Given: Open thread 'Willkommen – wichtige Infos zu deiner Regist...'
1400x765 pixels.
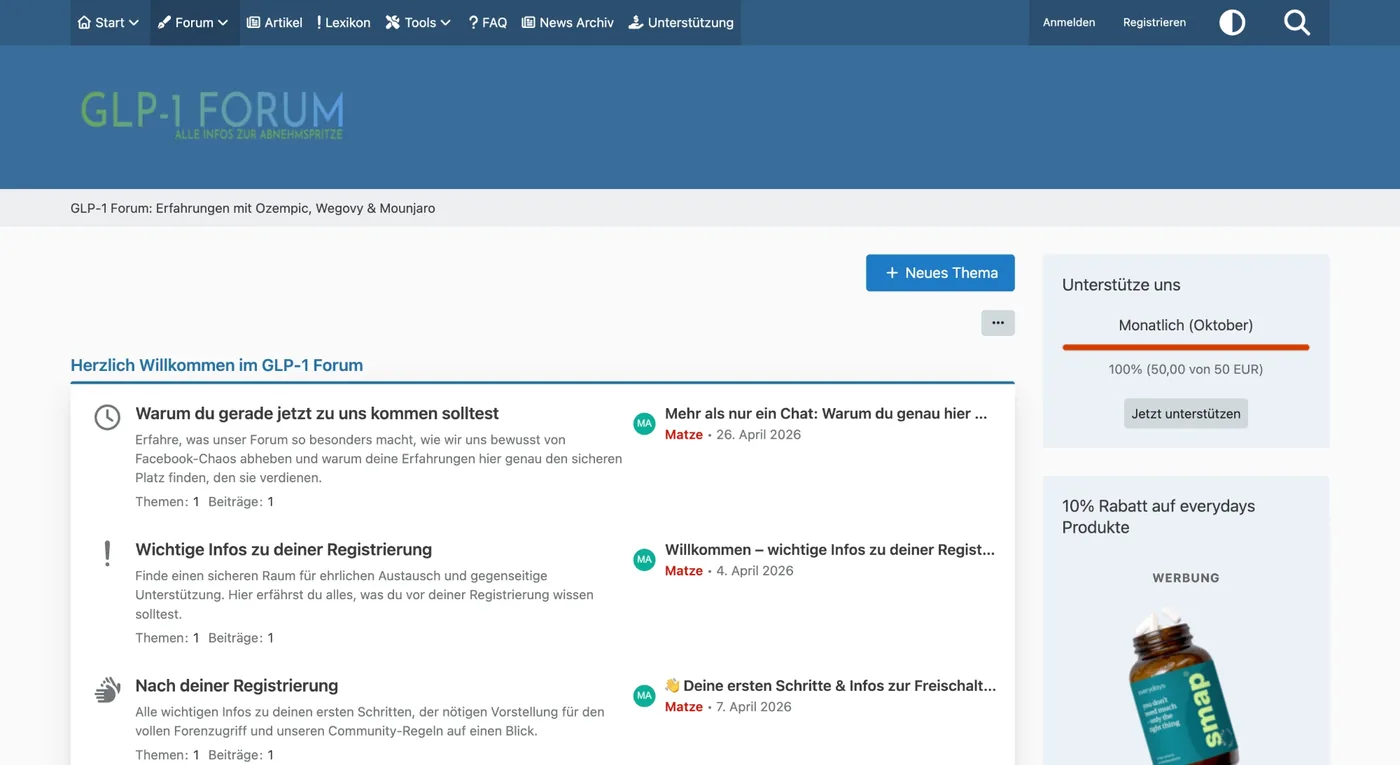Looking at the screenshot, I should (x=830, y=549).
